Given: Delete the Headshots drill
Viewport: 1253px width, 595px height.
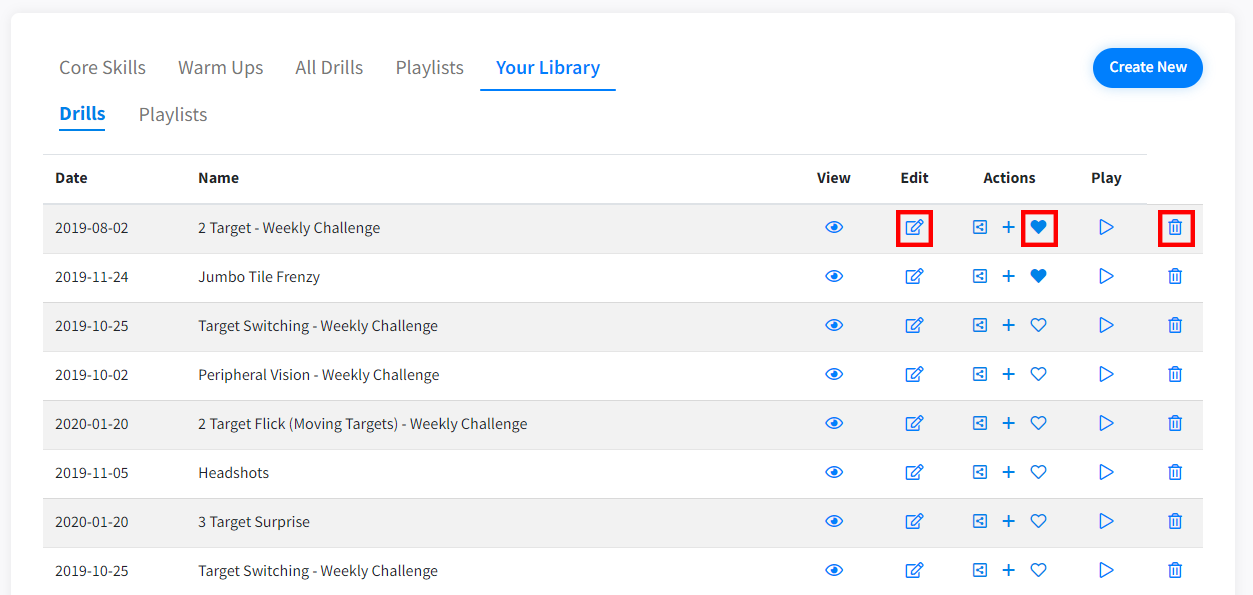Looking at the screenshot, I should tap(1175, 472).
